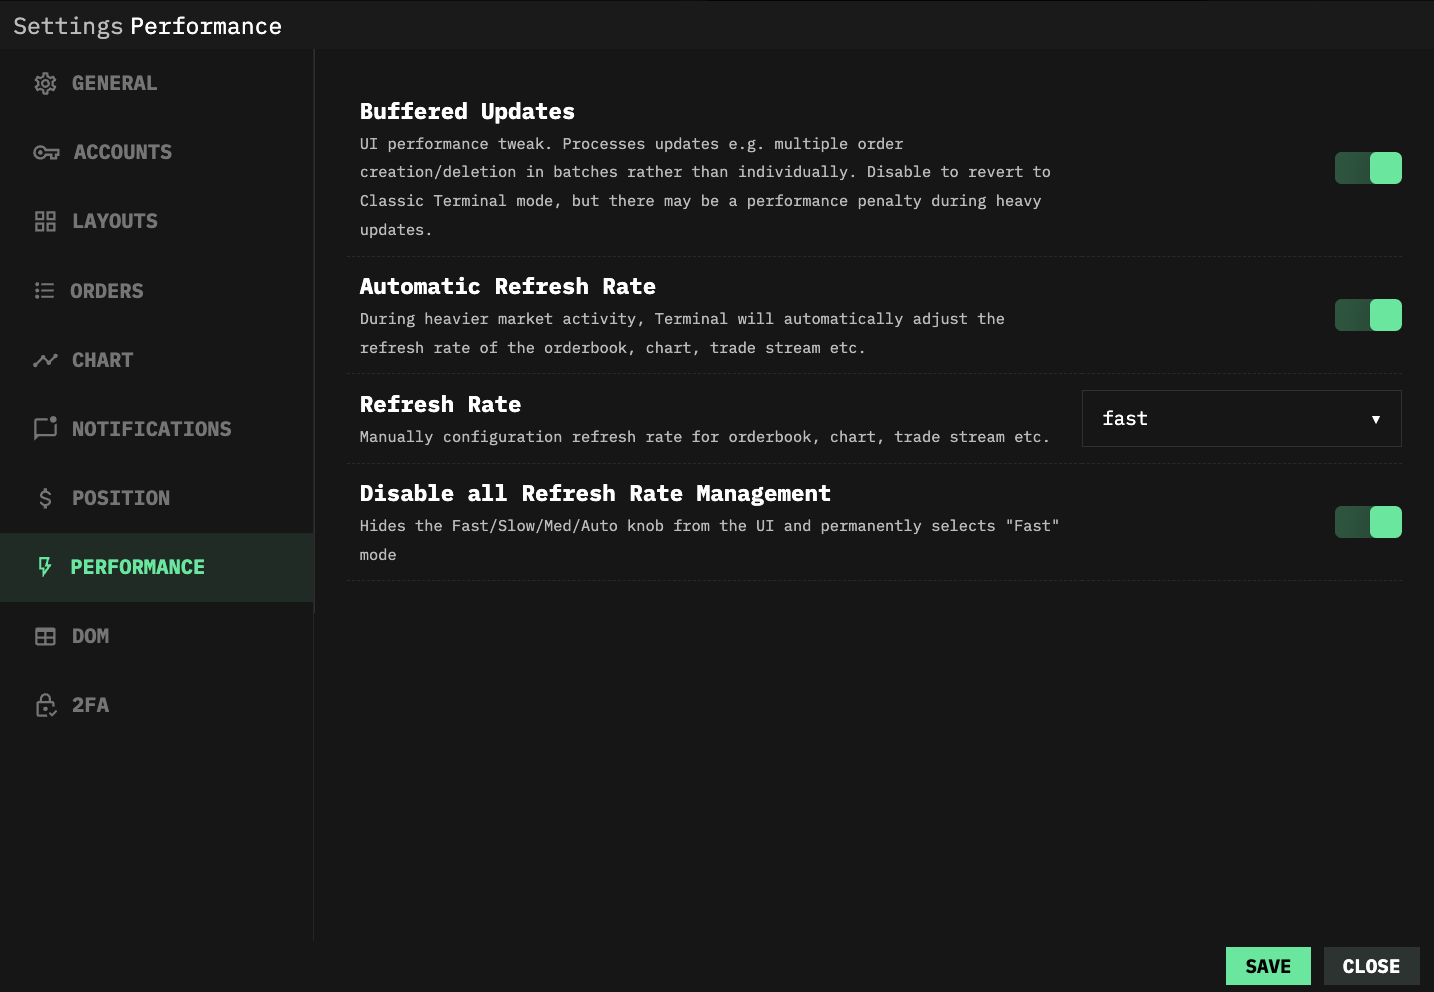
Task: Click the 2FA lock icon
Action: [x=46, y=705]
